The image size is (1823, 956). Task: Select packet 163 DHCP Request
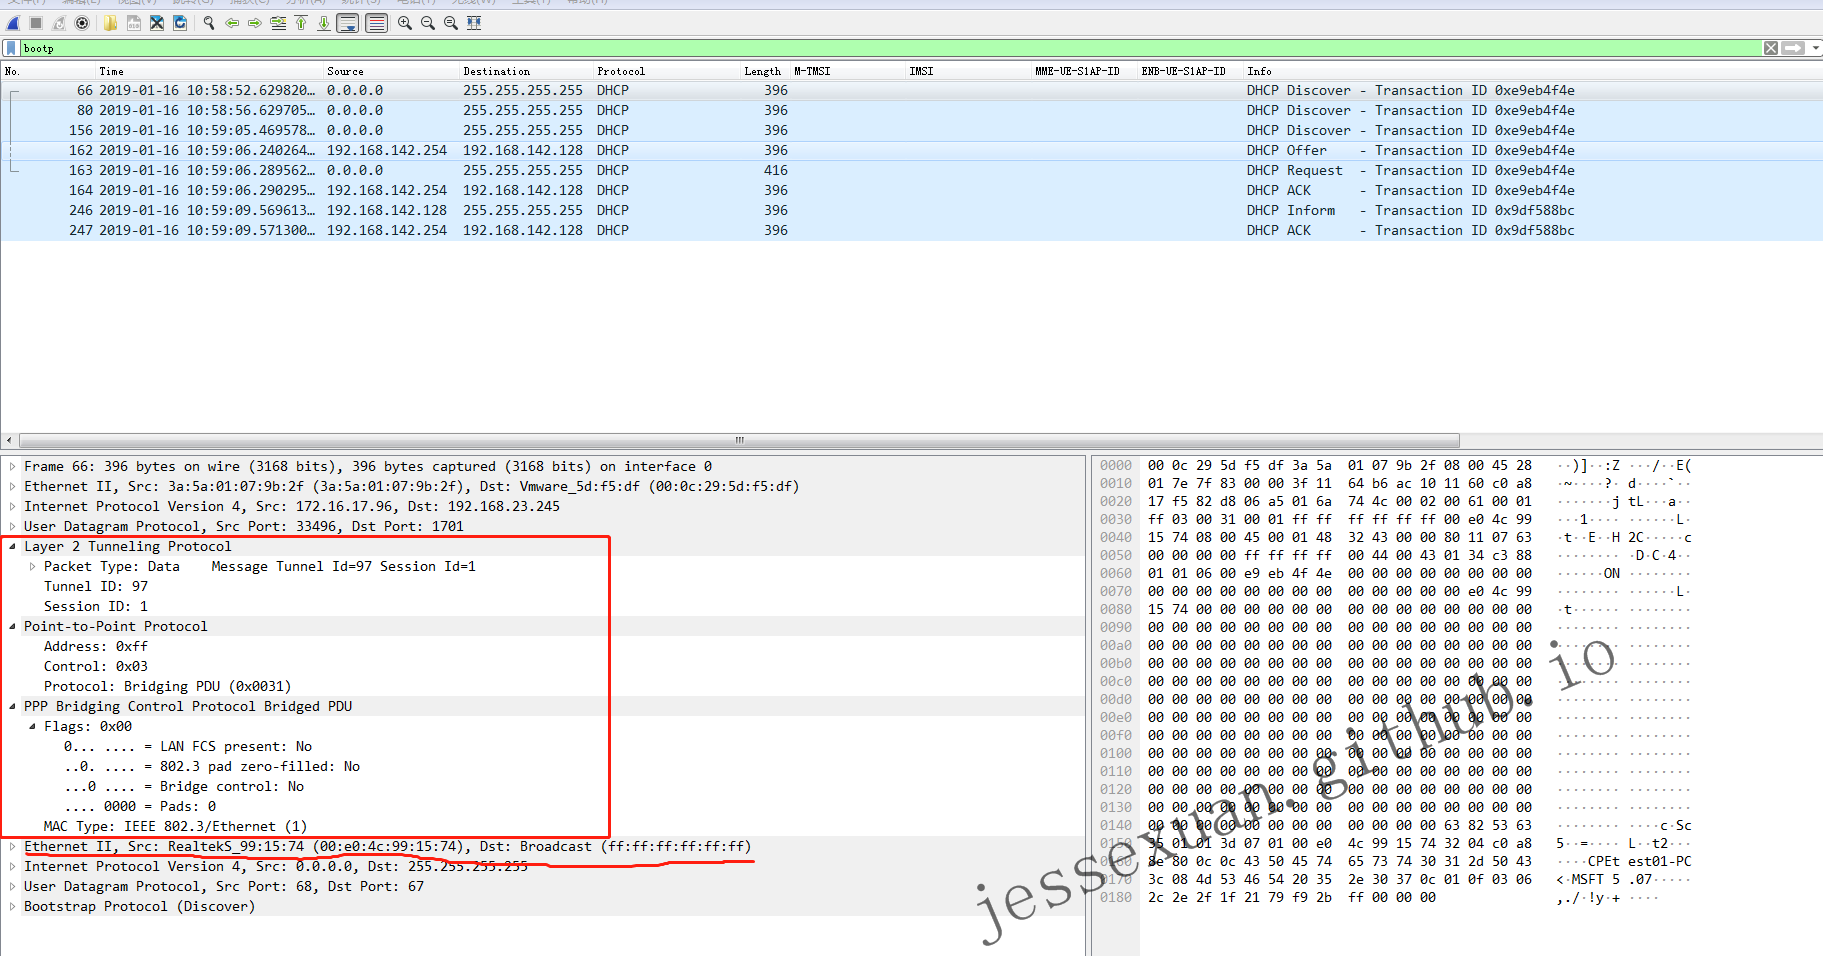(911, 170)
